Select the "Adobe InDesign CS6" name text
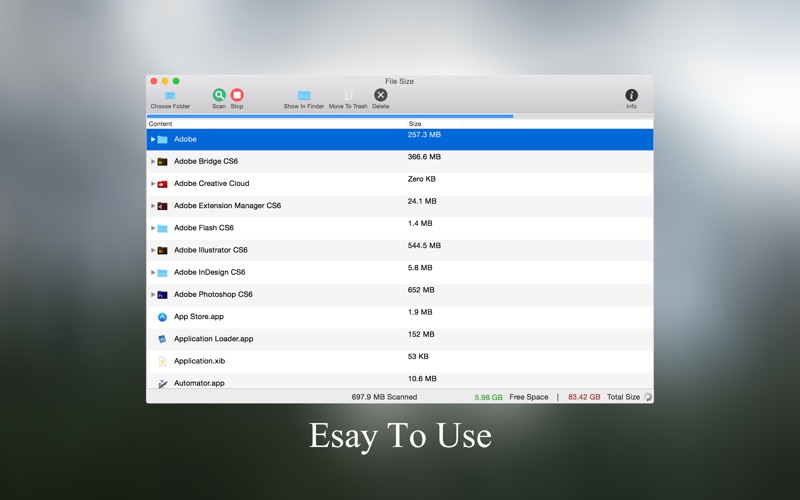 (209, 272)
